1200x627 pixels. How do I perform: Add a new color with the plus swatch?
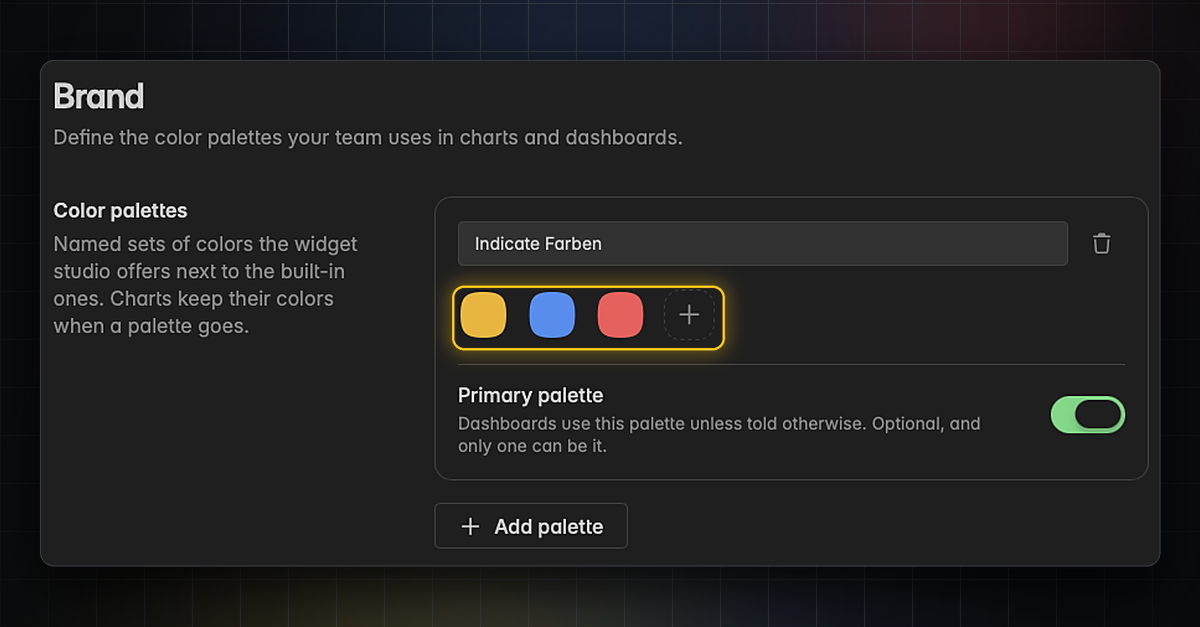tap(689, 315)
